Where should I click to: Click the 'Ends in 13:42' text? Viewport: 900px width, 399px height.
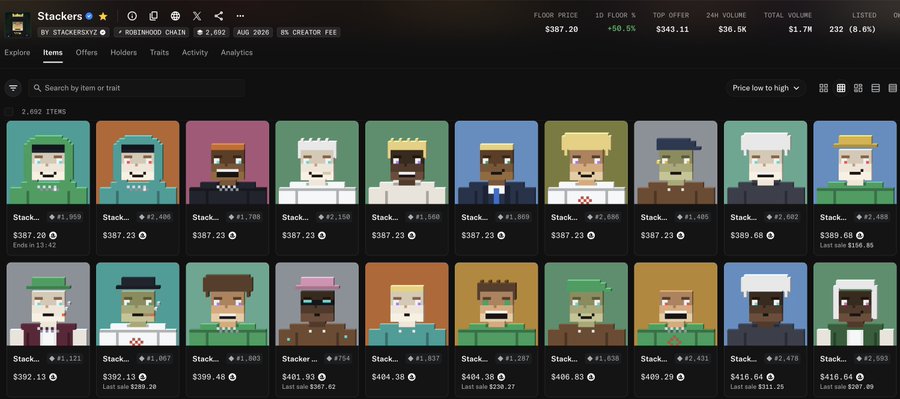point(34,245)
